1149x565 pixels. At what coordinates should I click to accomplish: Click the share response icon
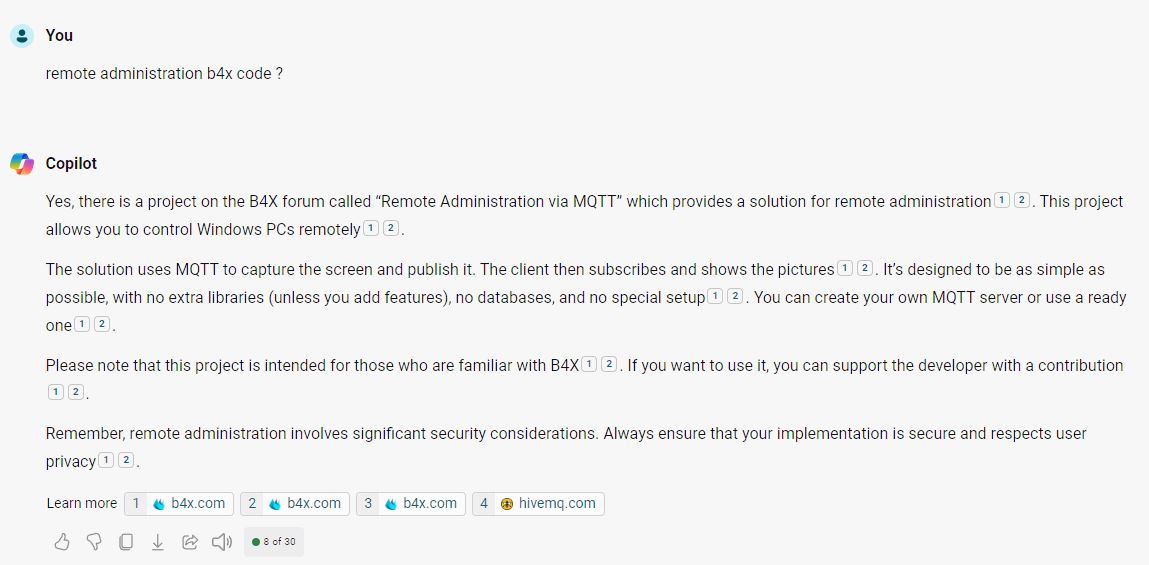coord(189,542)
